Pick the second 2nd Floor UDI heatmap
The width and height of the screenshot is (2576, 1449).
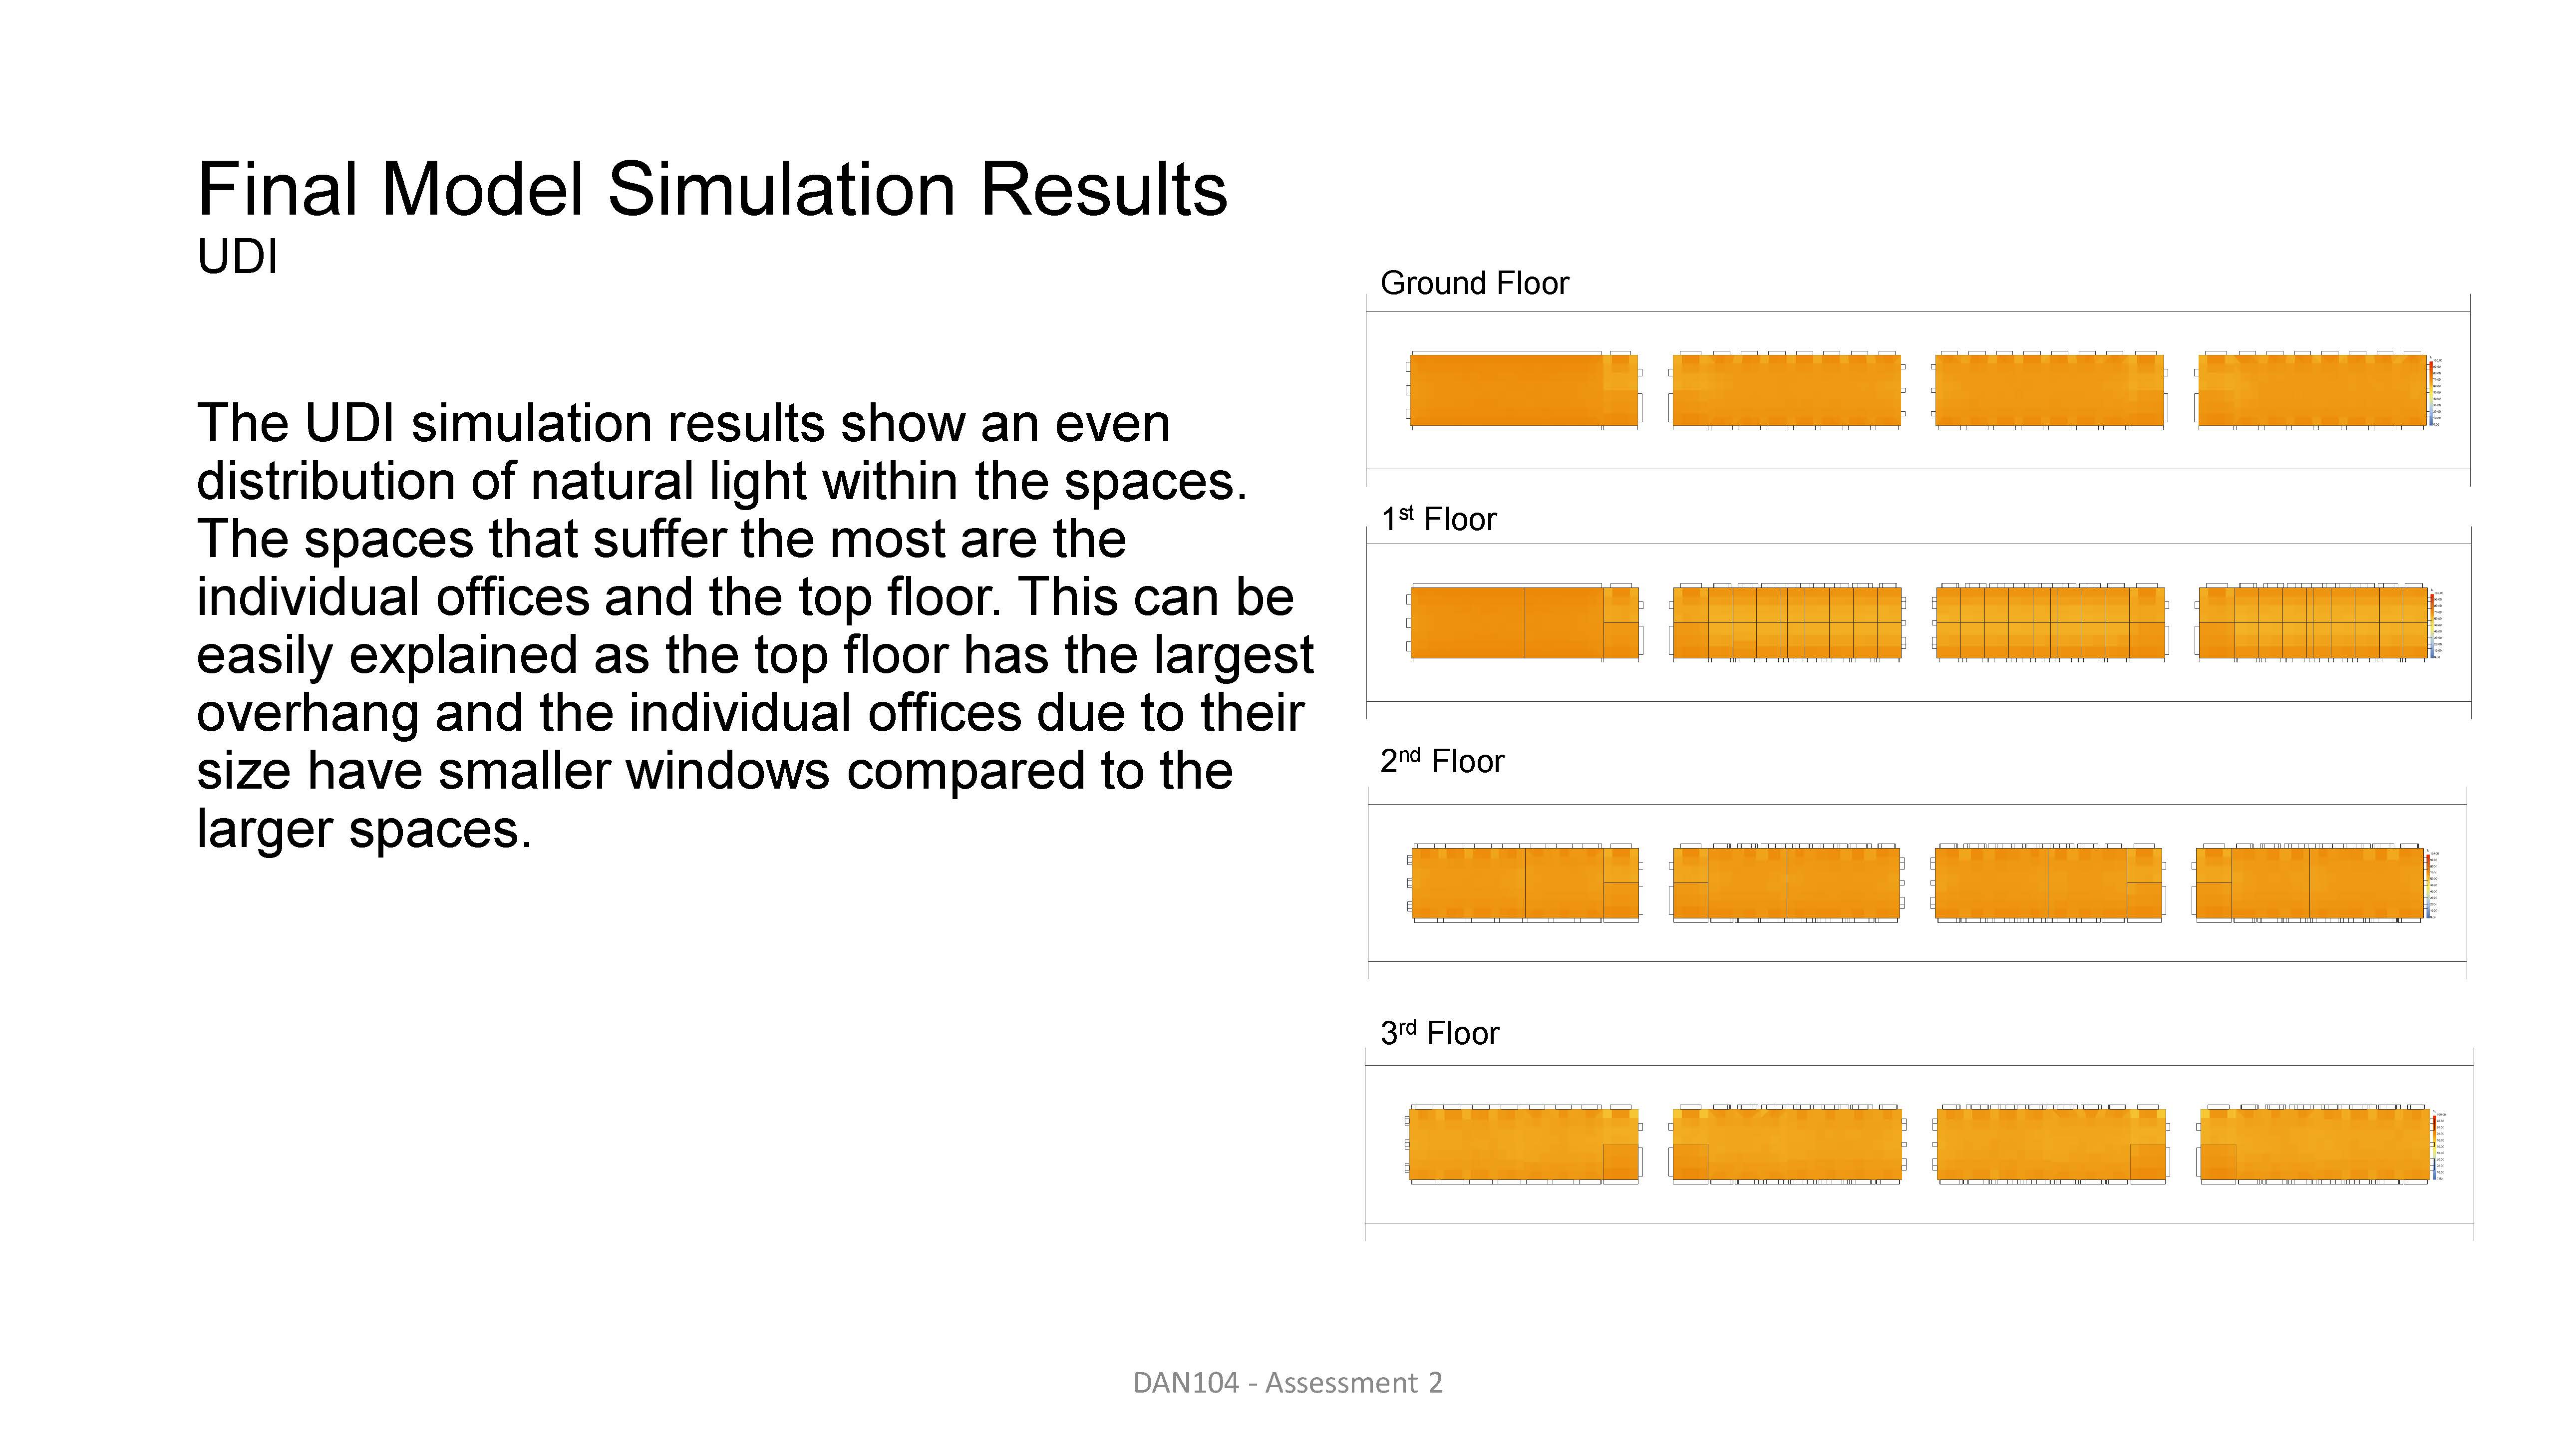point(1786,883)
